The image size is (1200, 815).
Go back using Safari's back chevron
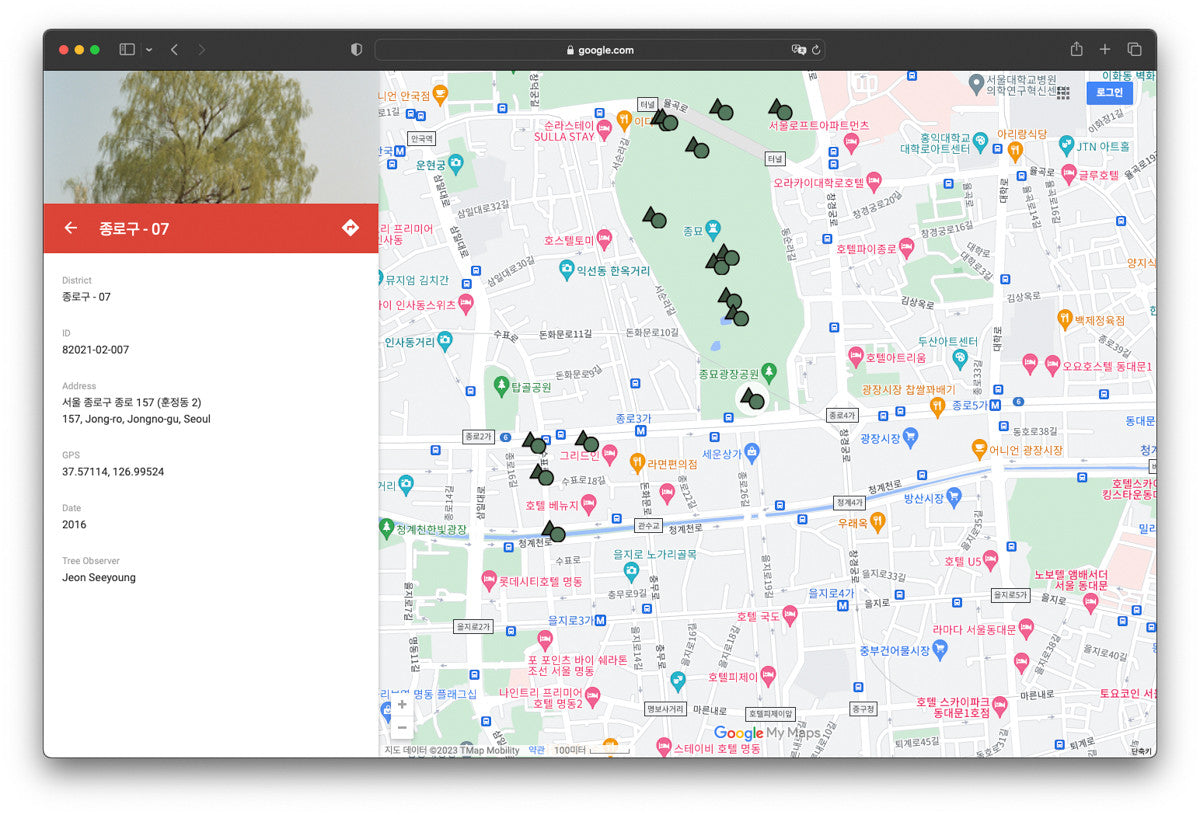[x=174, y=49]
